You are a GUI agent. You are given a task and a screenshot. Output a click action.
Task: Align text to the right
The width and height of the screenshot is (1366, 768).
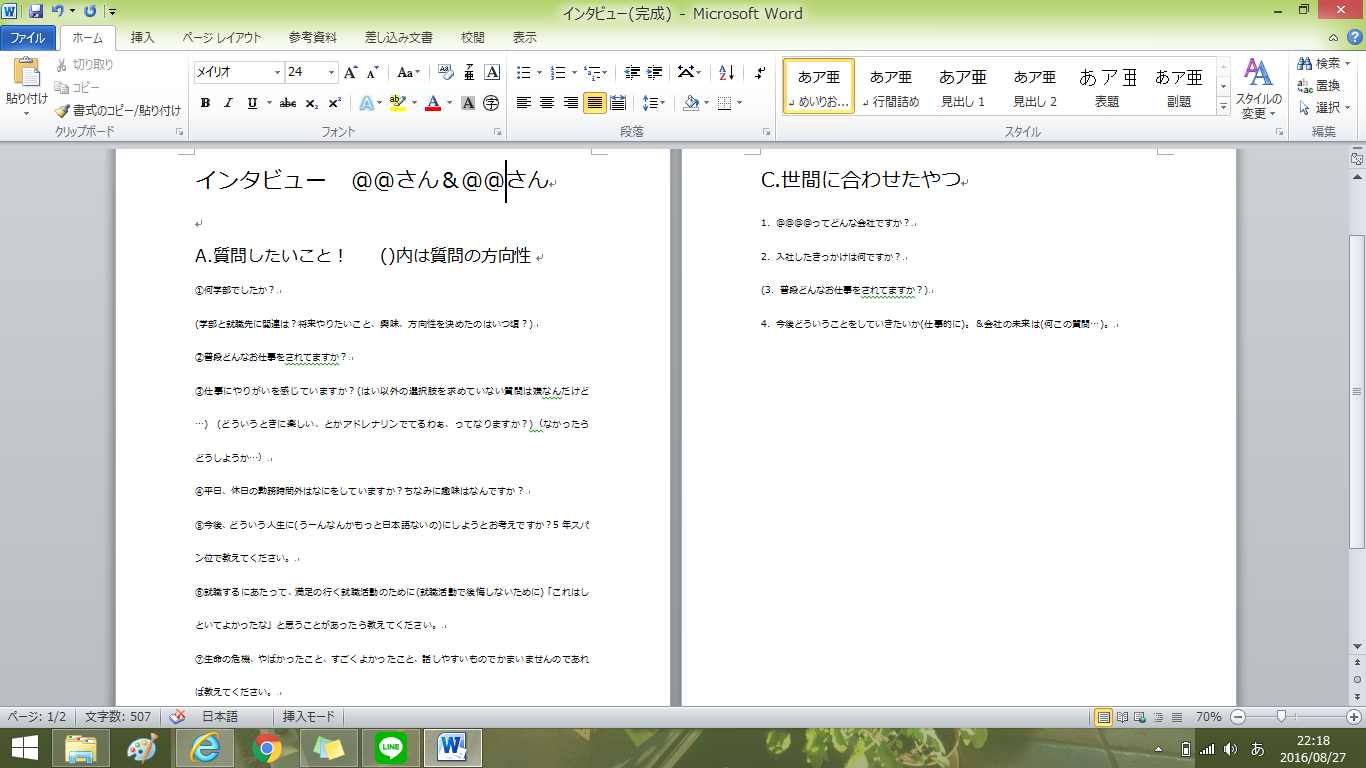point(571,103)
